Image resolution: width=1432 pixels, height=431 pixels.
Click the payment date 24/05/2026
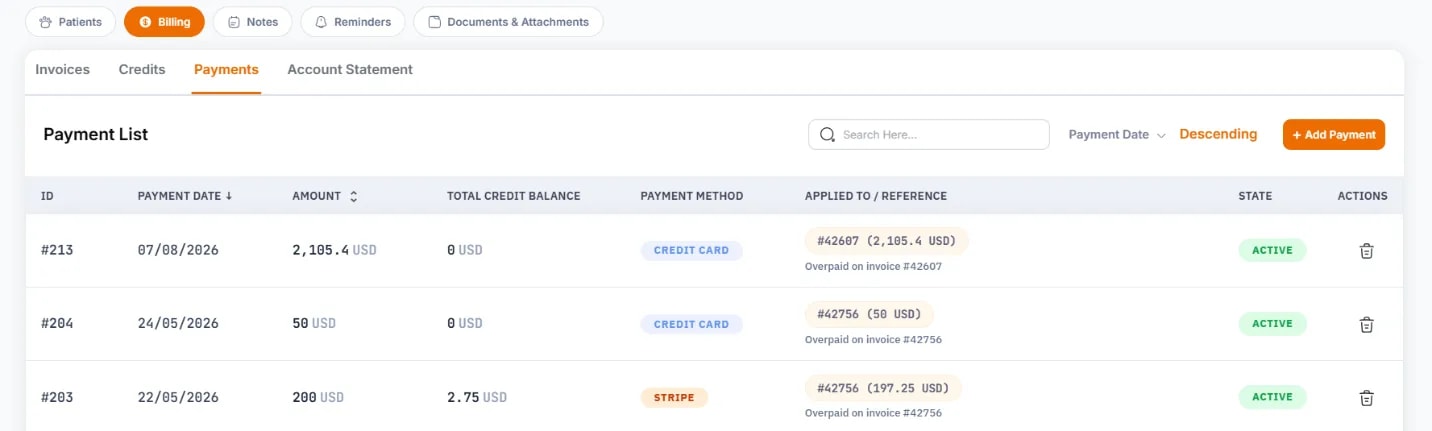click(178, 324)
